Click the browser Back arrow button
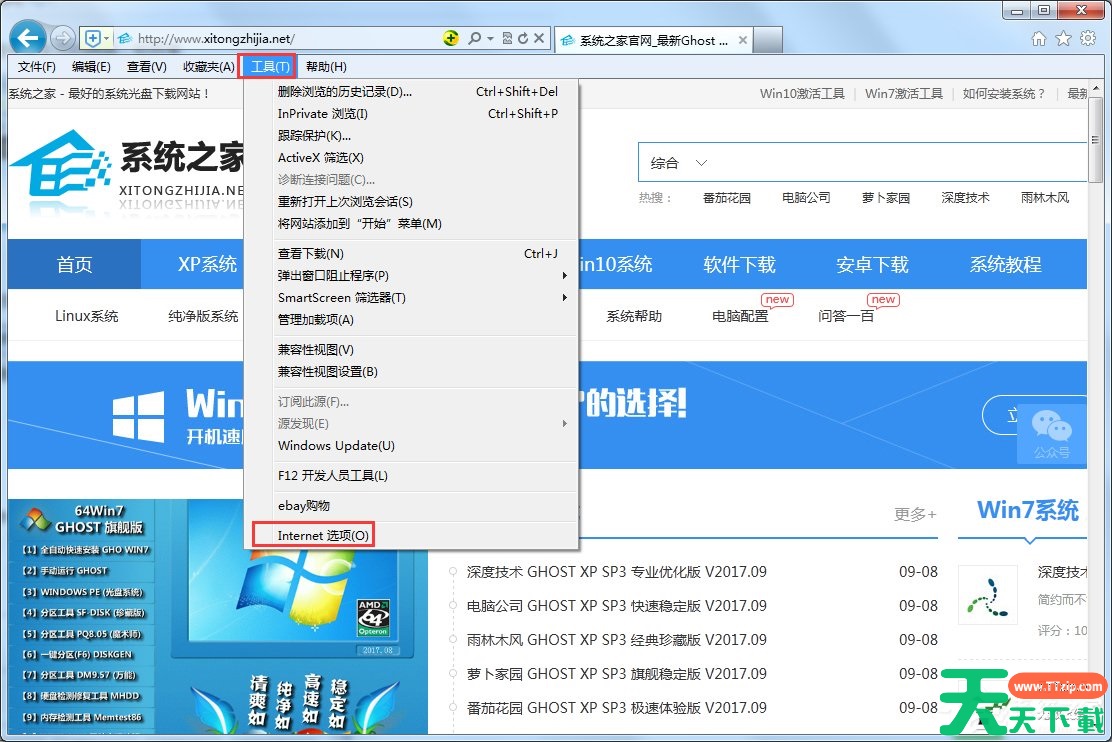This screenshot has width=1112, height=742. (27, 39)
